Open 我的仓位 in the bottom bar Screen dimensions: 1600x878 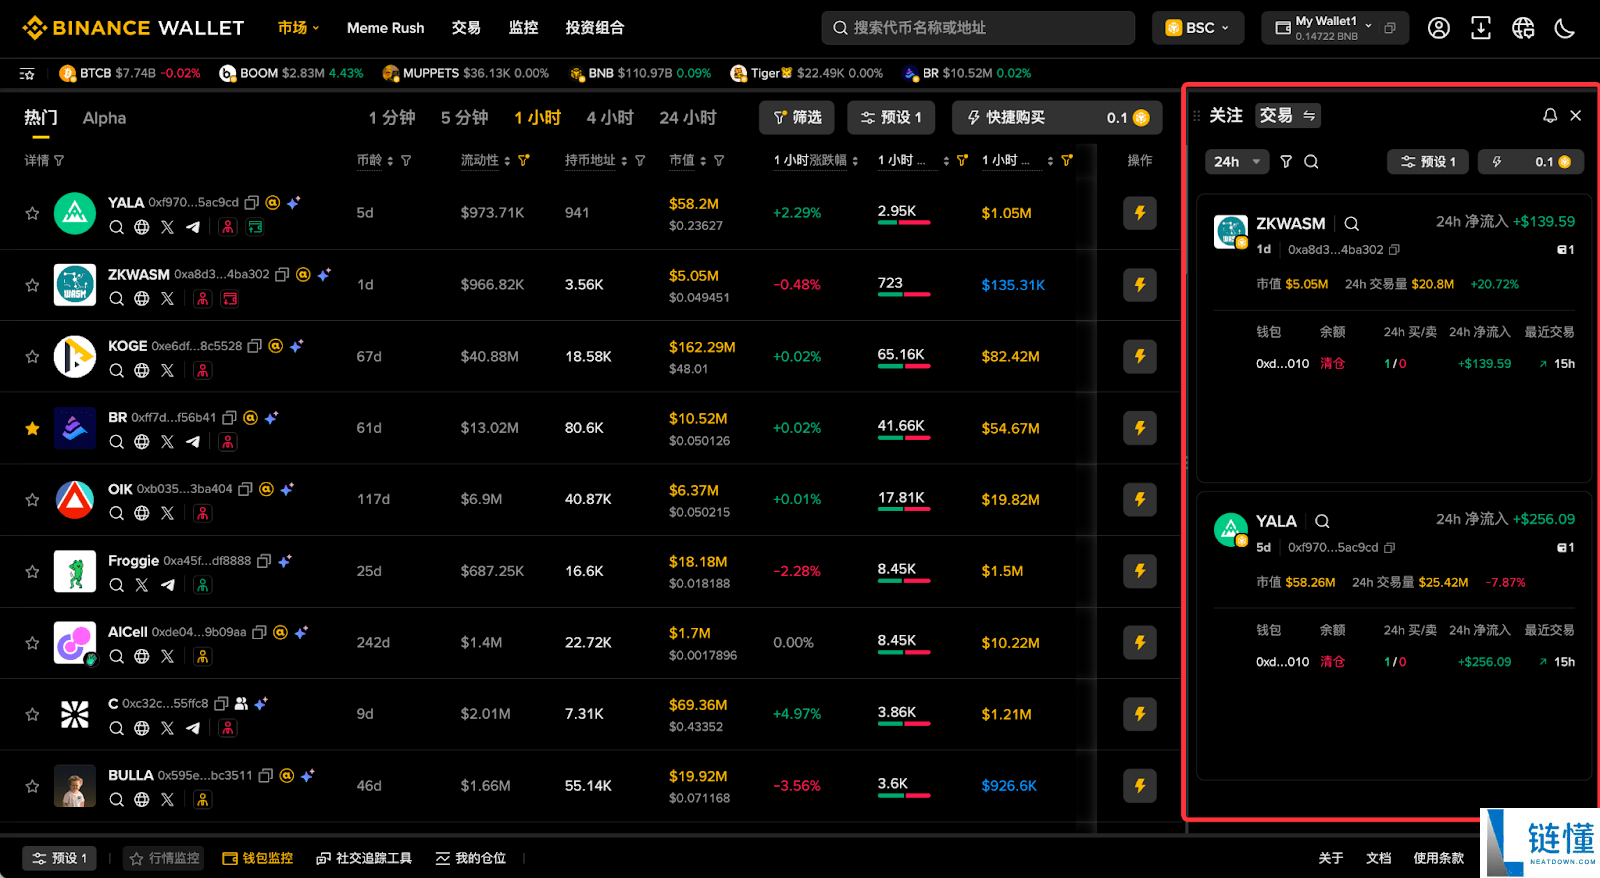(471, 858)
